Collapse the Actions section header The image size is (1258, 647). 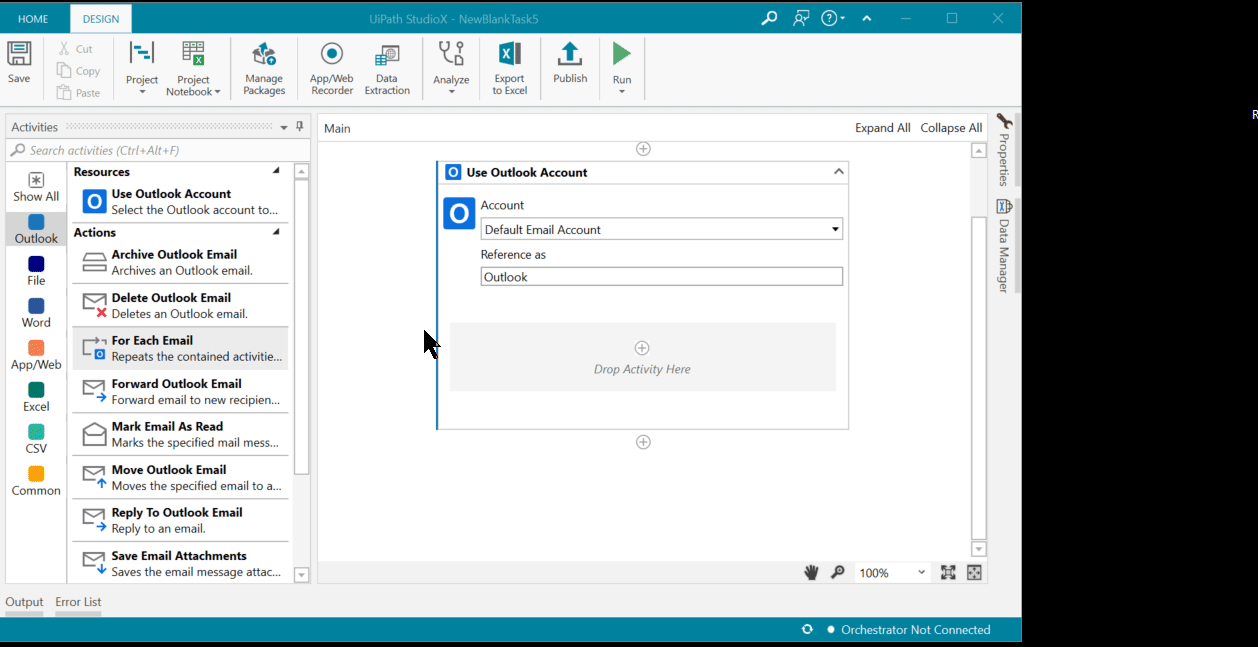click(277, 231)
